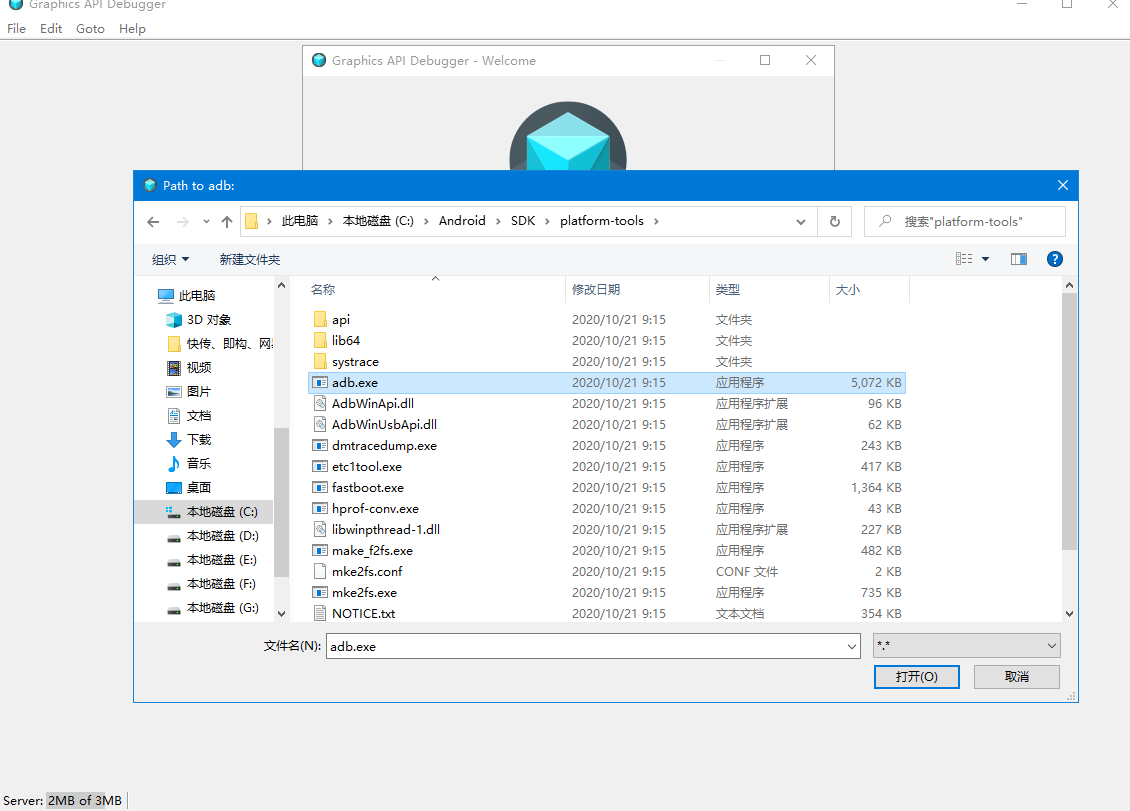
Task: Confirm with the 打开(O) button
Action: [916, 677]
